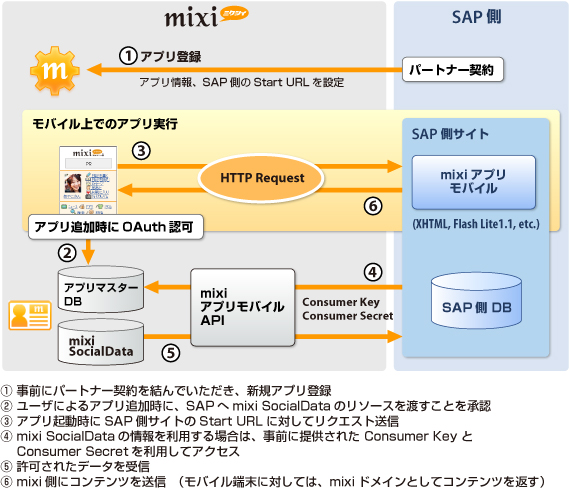Click legend line "事前にパートナー契約を結んでいただき"
The height and width of the screenshot is (488, 570).
coord(166,391)
